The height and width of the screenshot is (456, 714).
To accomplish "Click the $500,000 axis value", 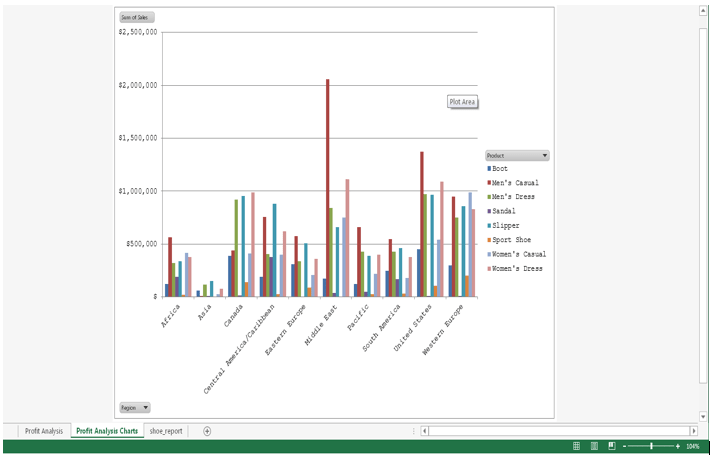I will 142,244.
